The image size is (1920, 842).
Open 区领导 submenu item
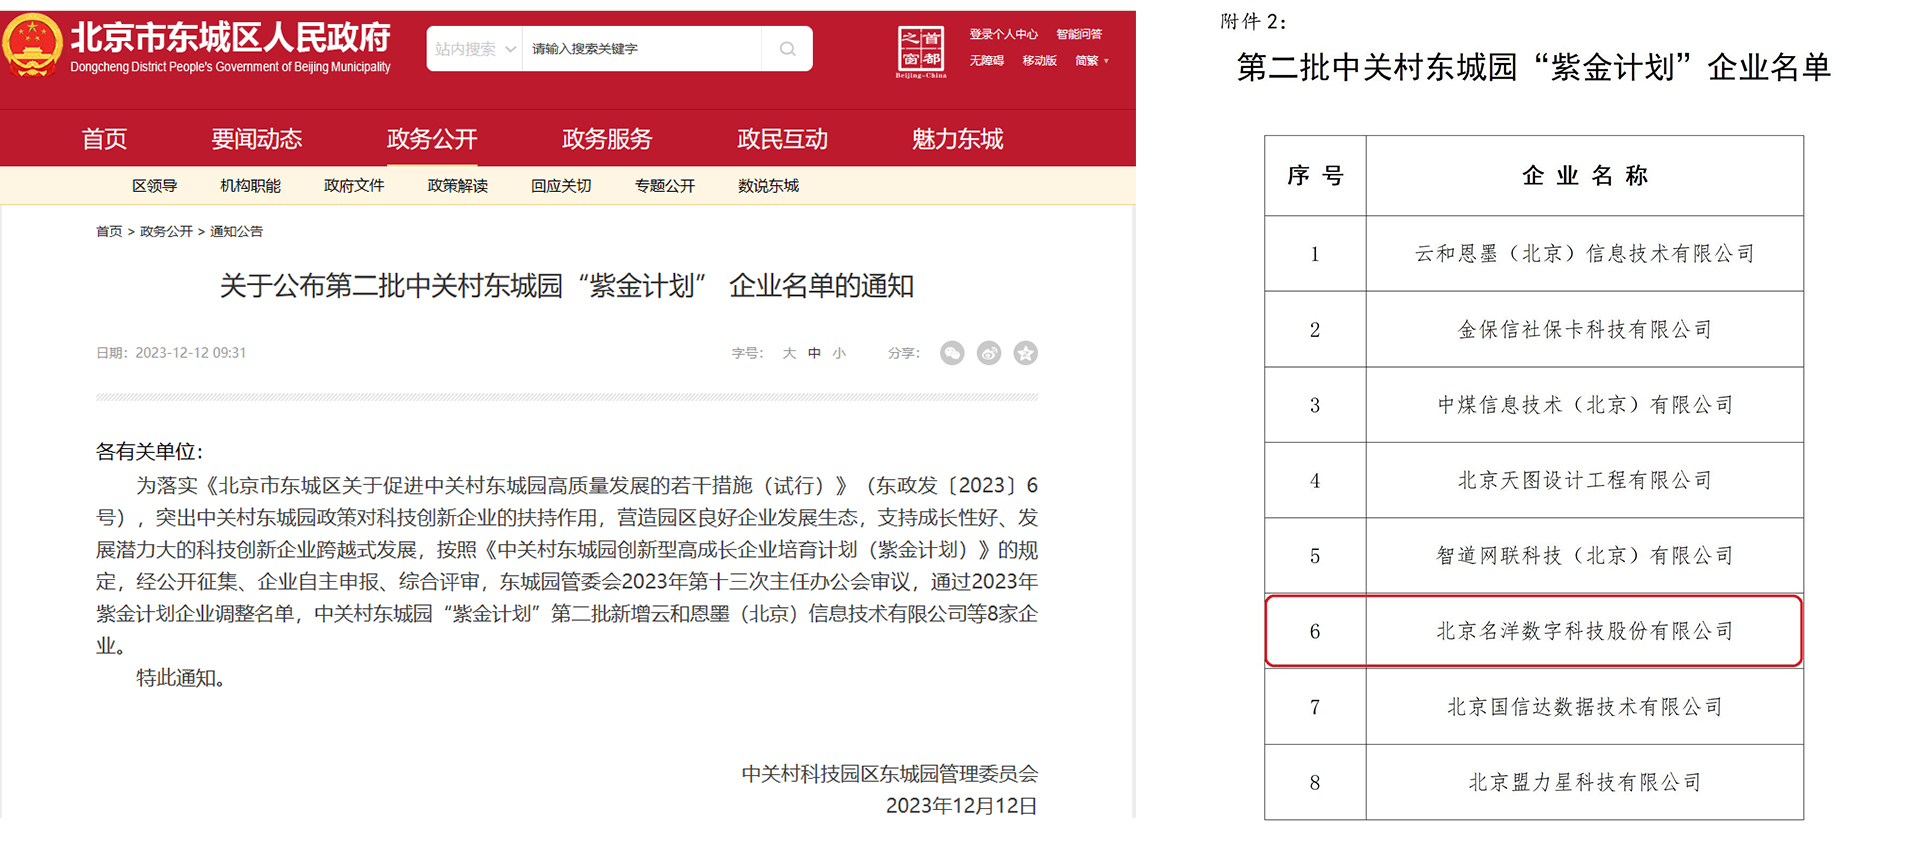click(155, 186)
